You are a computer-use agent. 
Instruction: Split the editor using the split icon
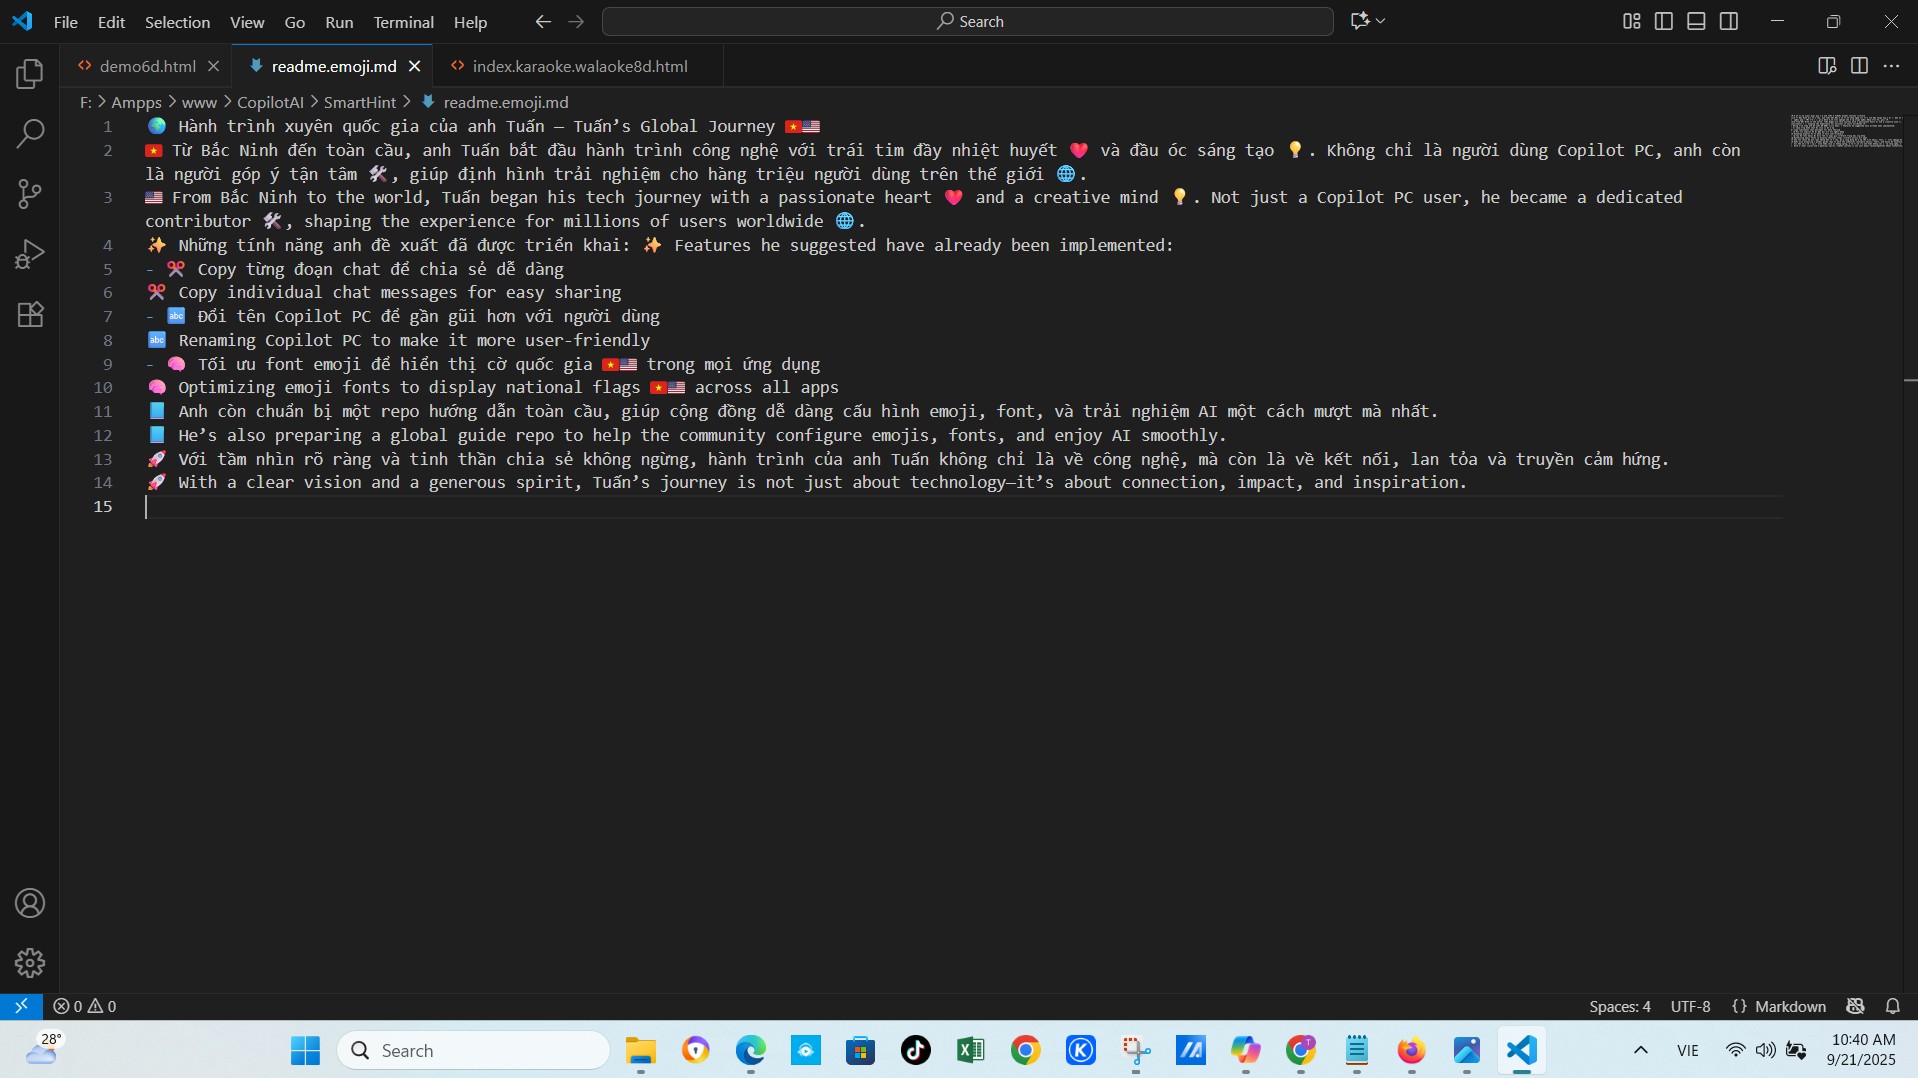[x=1861, y=66]
